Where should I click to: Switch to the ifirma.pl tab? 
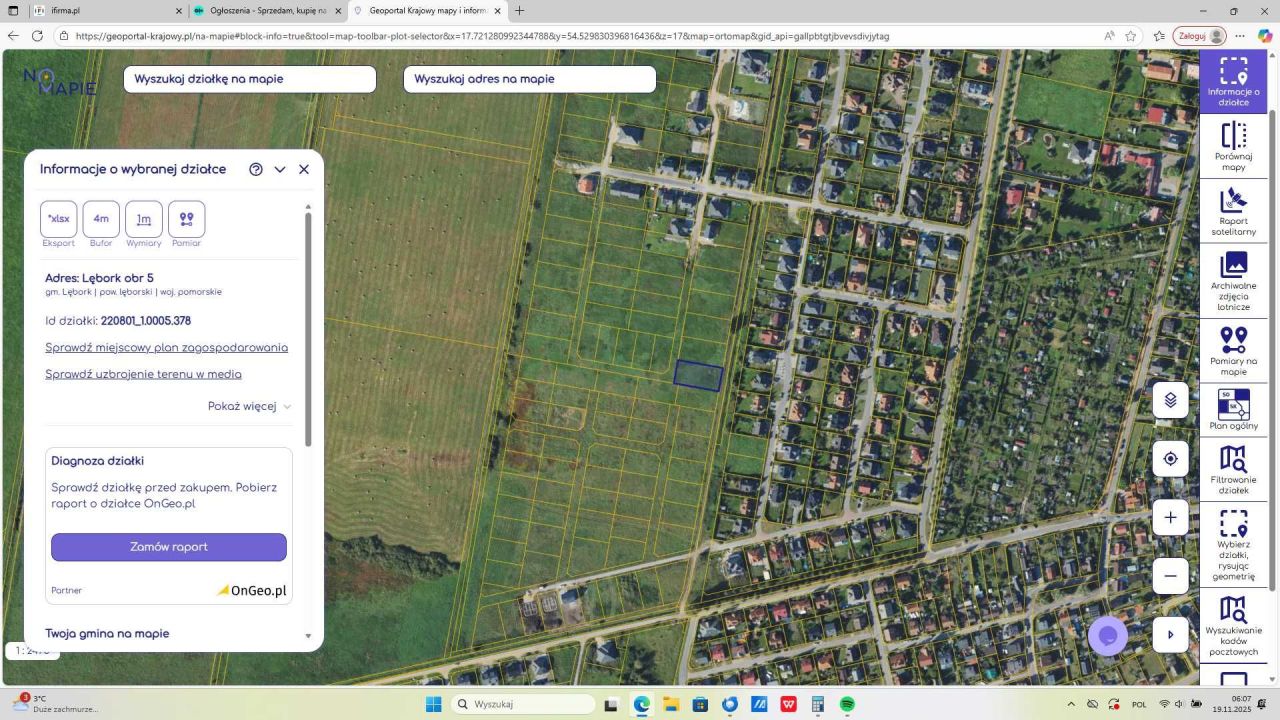click(x=107, y=11)
